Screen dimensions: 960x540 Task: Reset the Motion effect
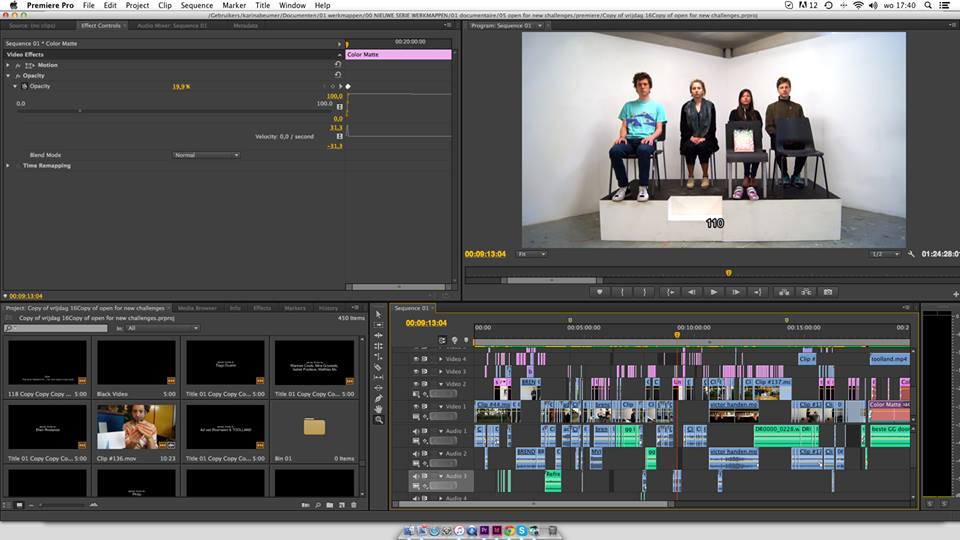pos(337,64)
